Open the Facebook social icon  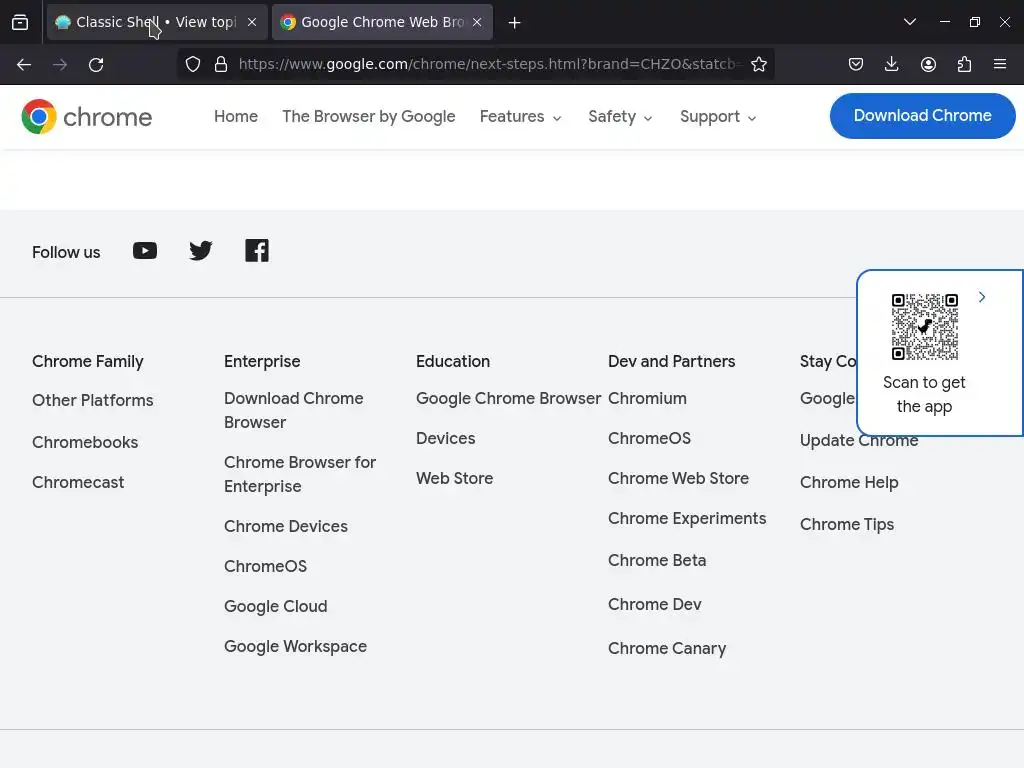(257, 251)
